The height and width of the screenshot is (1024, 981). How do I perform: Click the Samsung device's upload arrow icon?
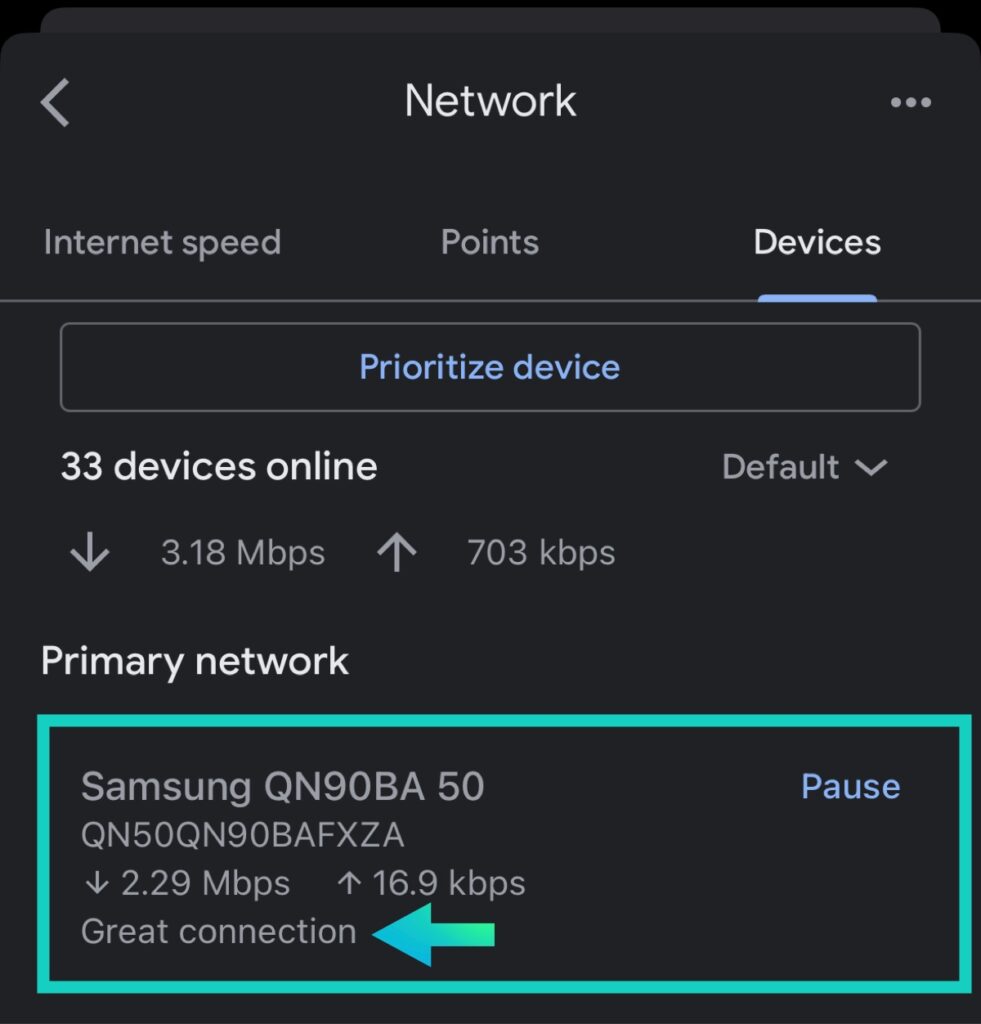(x=349, y=884)
